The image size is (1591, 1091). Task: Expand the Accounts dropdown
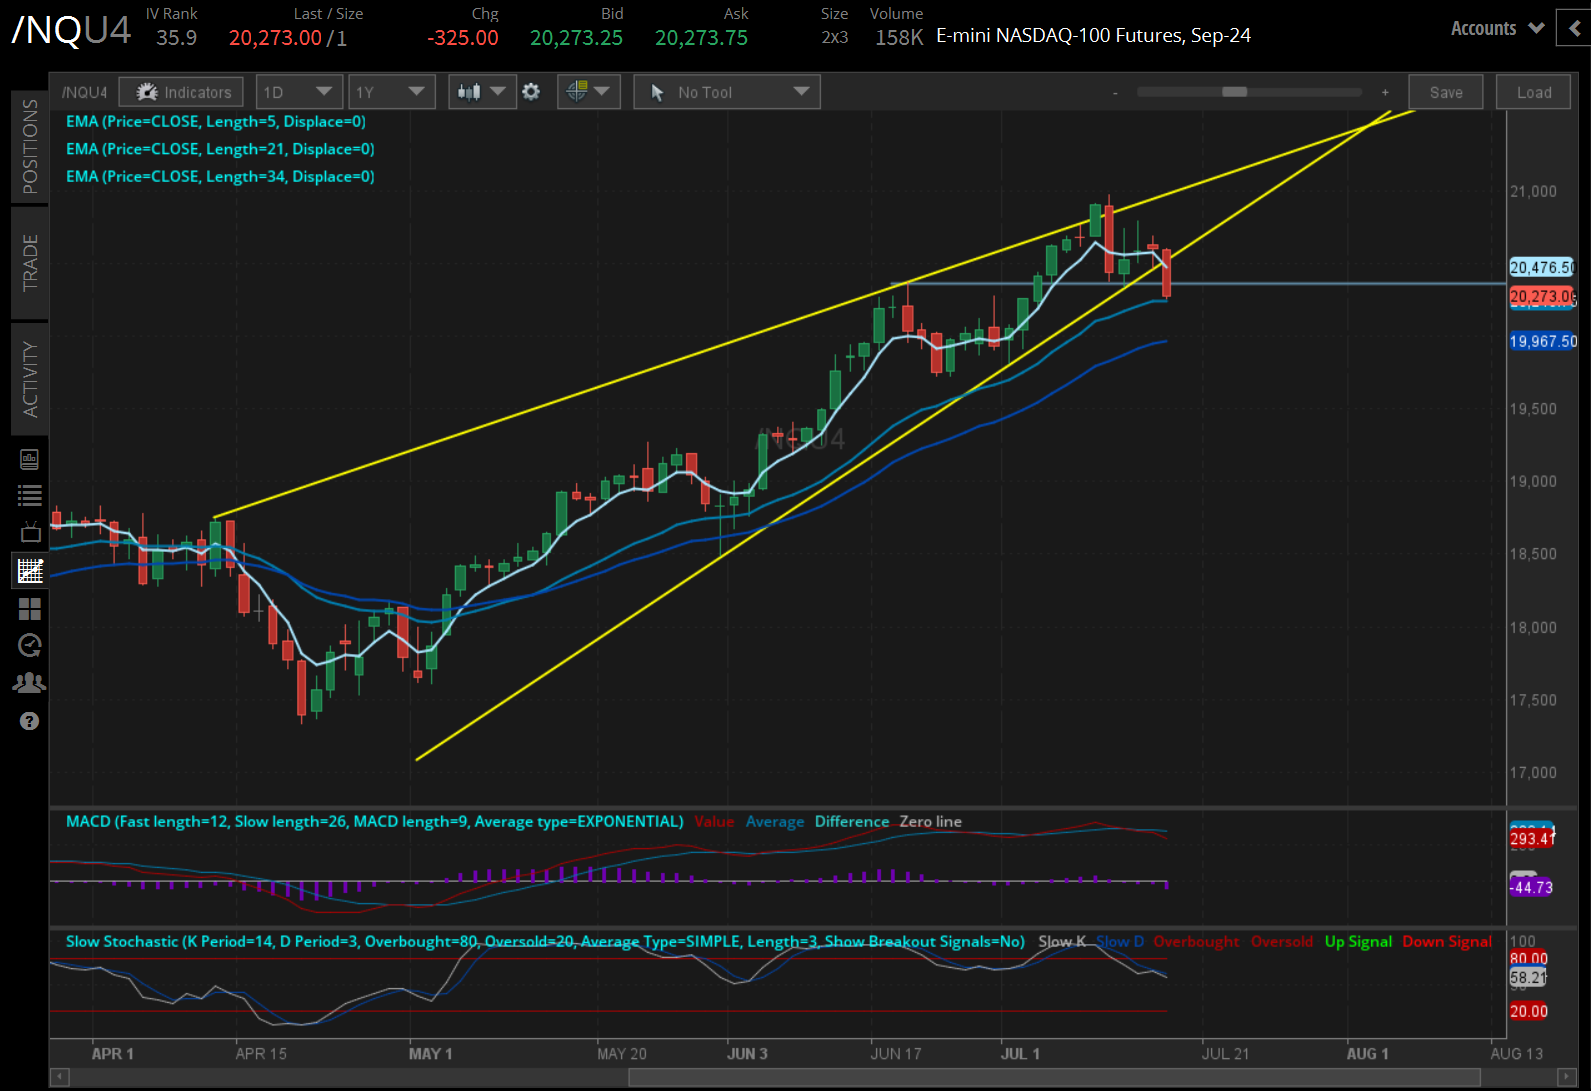(1497, 28)
